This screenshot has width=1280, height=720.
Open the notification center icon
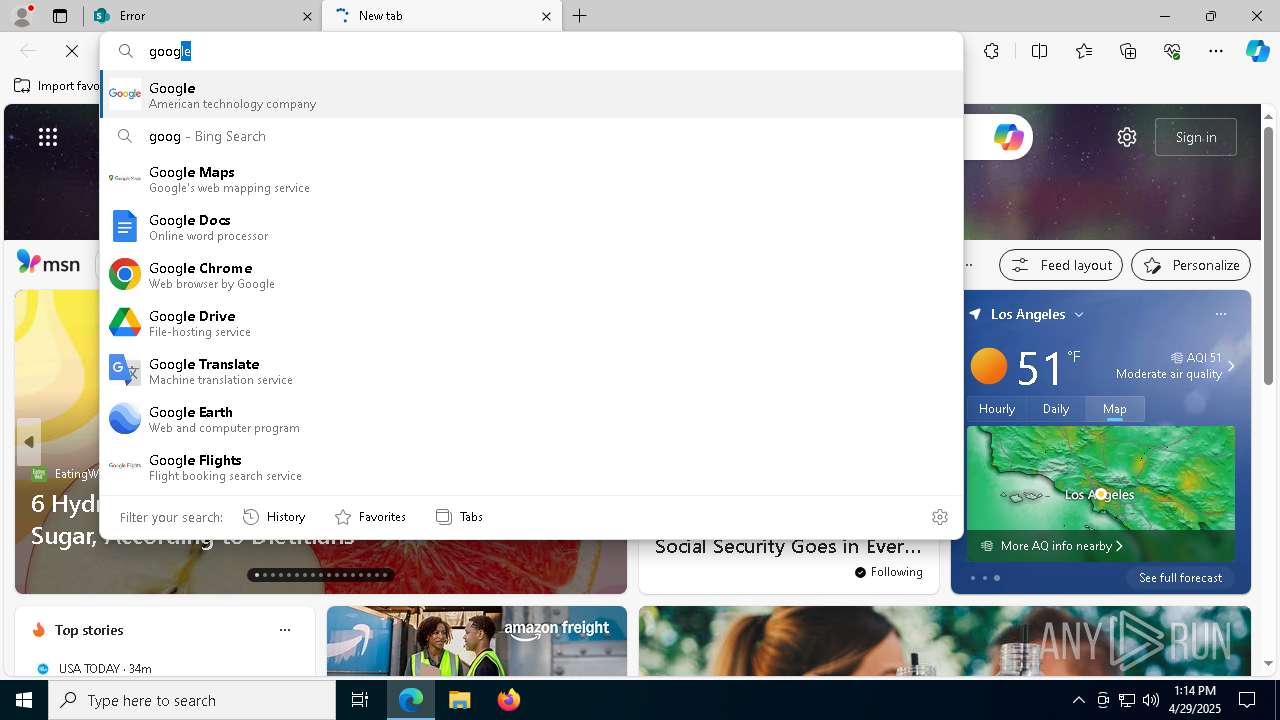(1247, 700)
